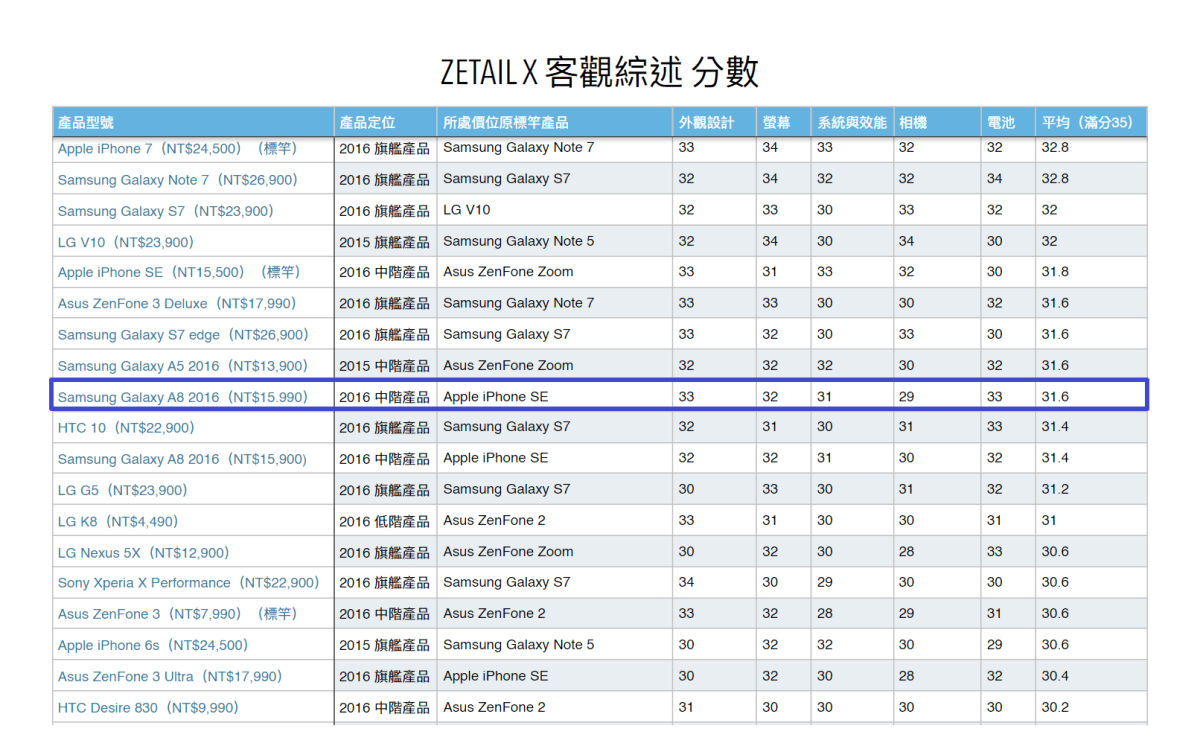The image size is (1200, 752).
Task: Click the 30.2 average in HTC Desire 830 row
Action: [x=1055, y=707]
